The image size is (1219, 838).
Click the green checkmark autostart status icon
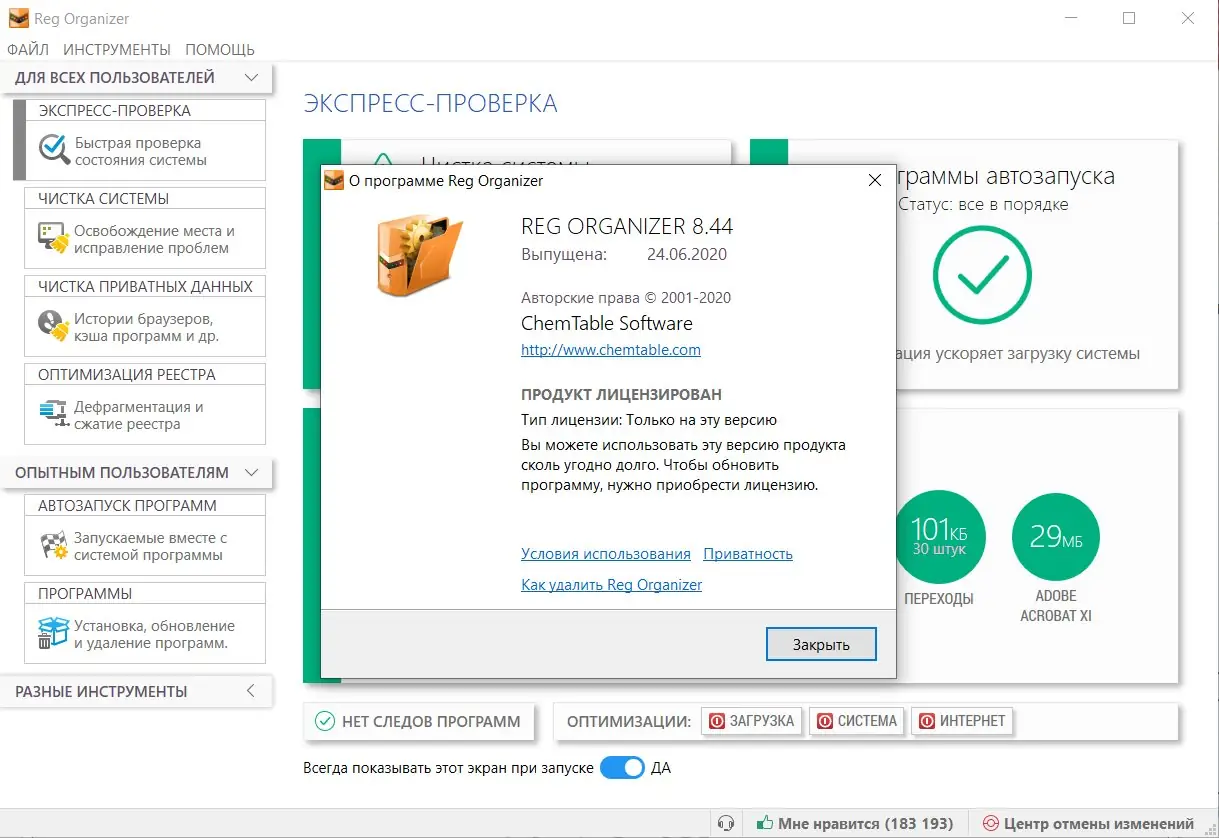(982, 276)
